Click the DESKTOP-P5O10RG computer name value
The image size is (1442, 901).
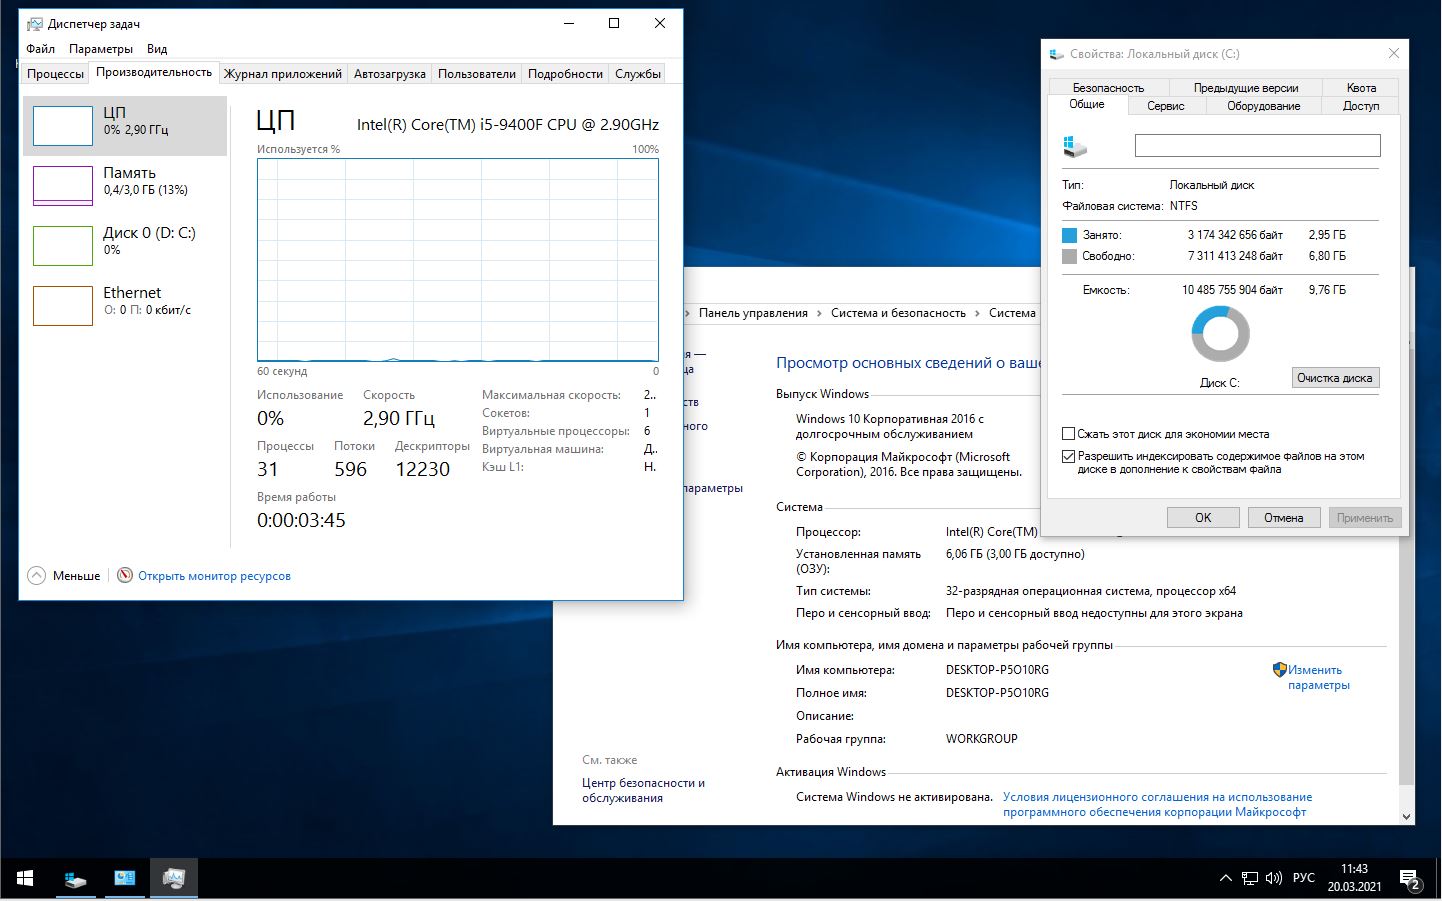[x=997, y=670]
